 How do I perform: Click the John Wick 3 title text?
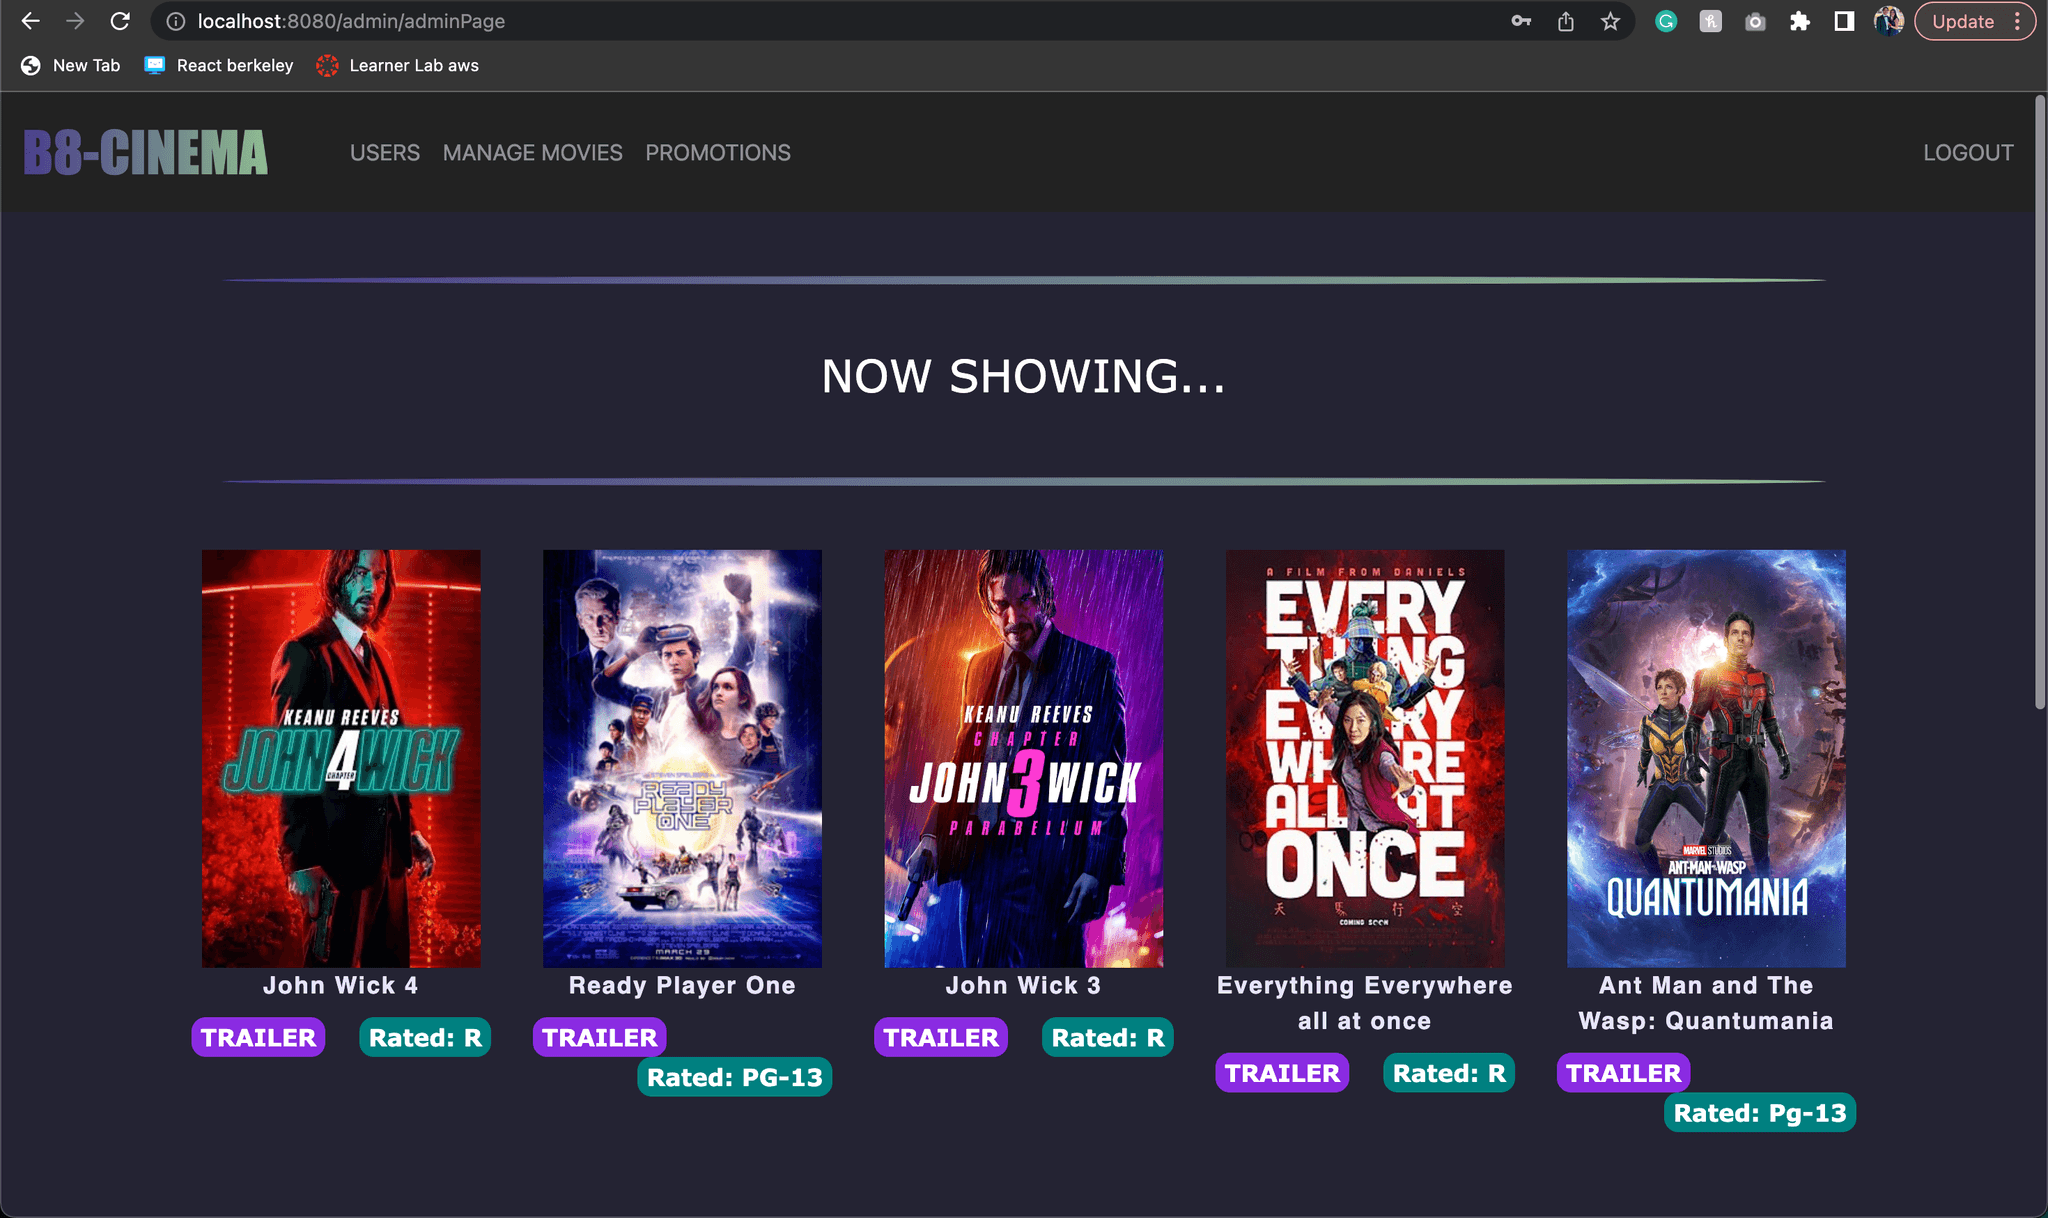(1024, 985)
